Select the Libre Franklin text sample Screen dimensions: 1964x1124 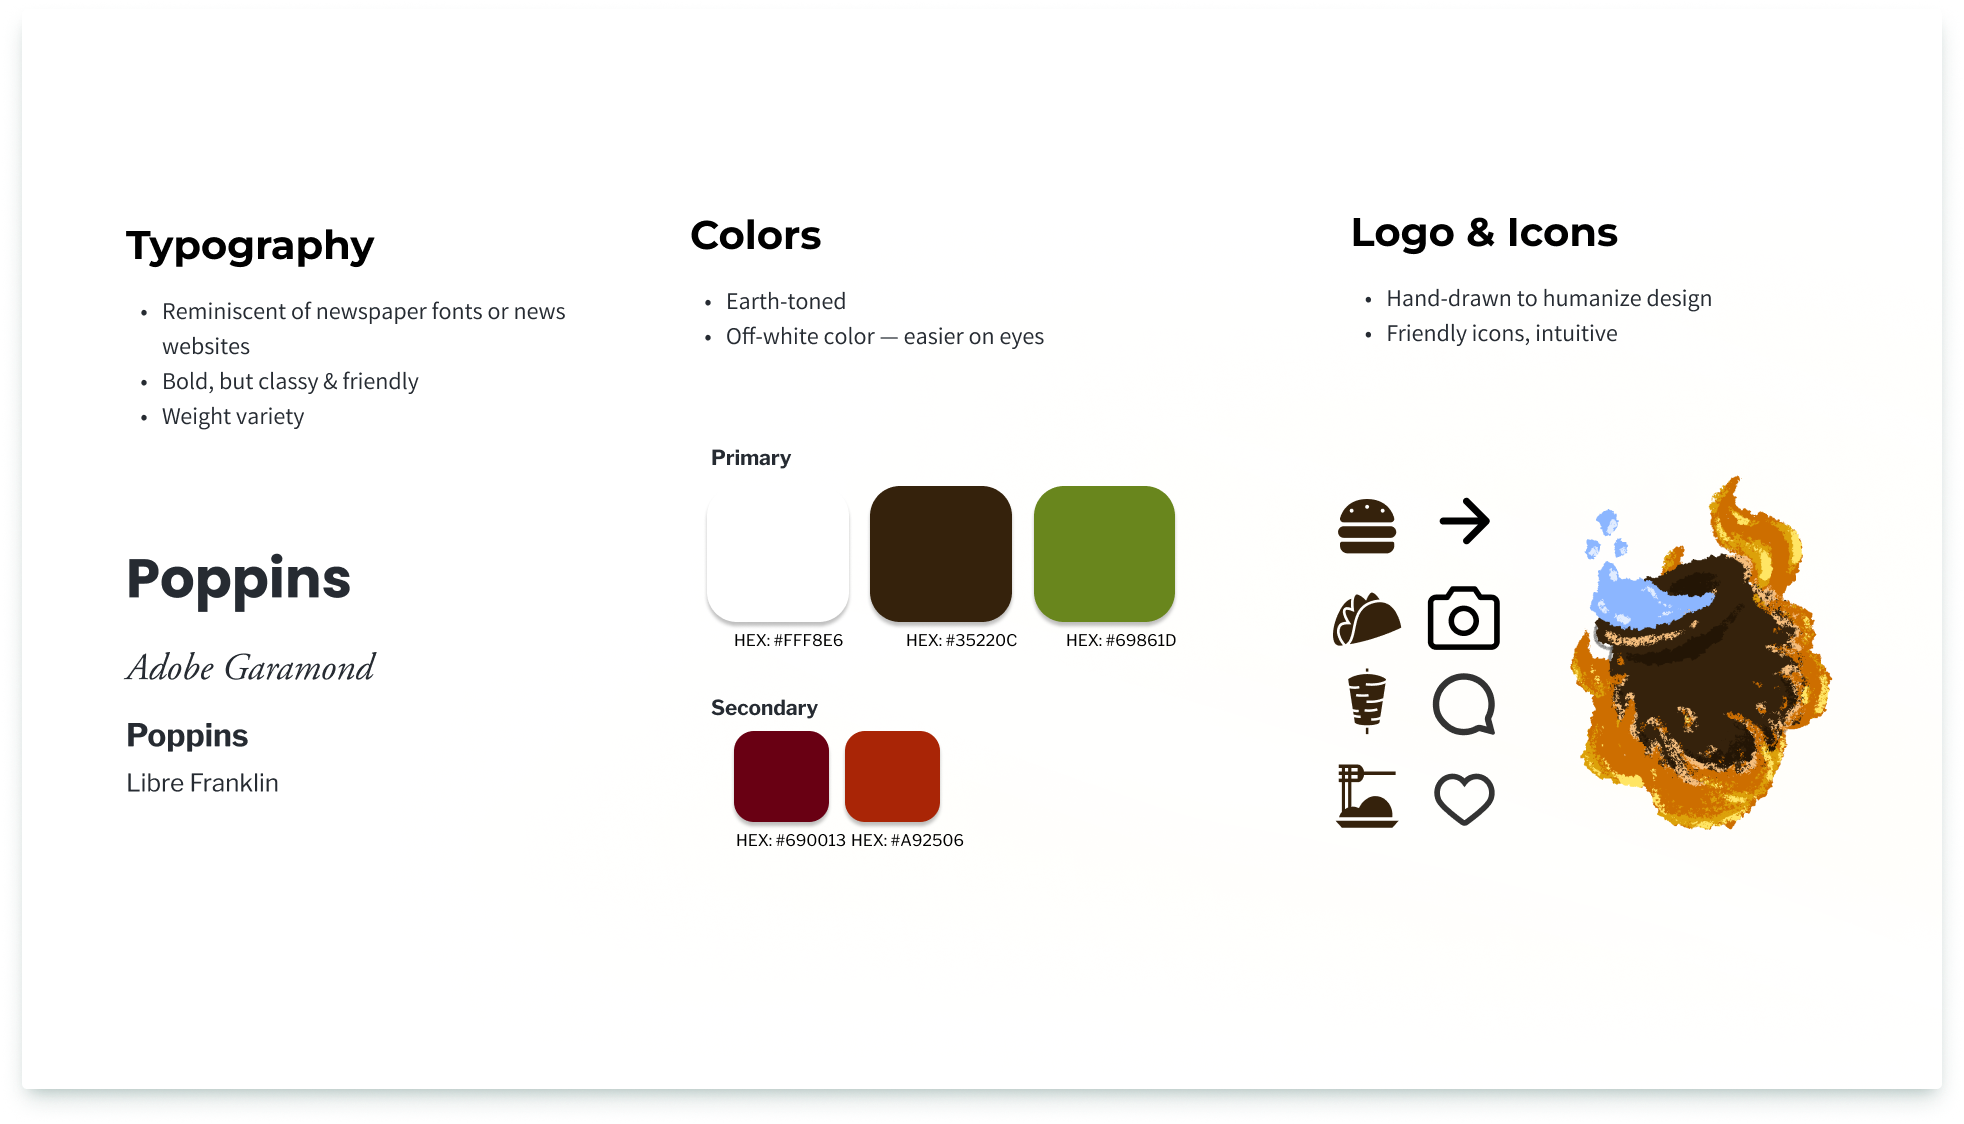[x=202, y=783]
